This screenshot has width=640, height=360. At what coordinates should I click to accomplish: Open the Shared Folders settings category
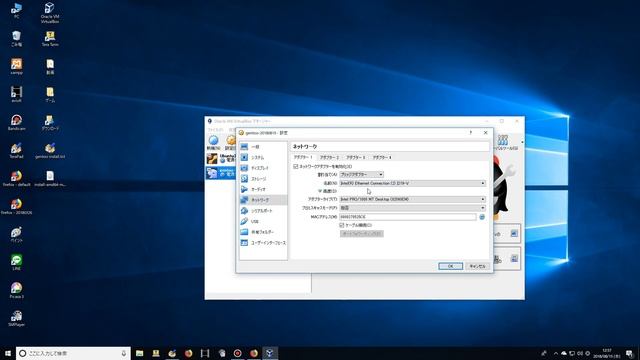263,232
